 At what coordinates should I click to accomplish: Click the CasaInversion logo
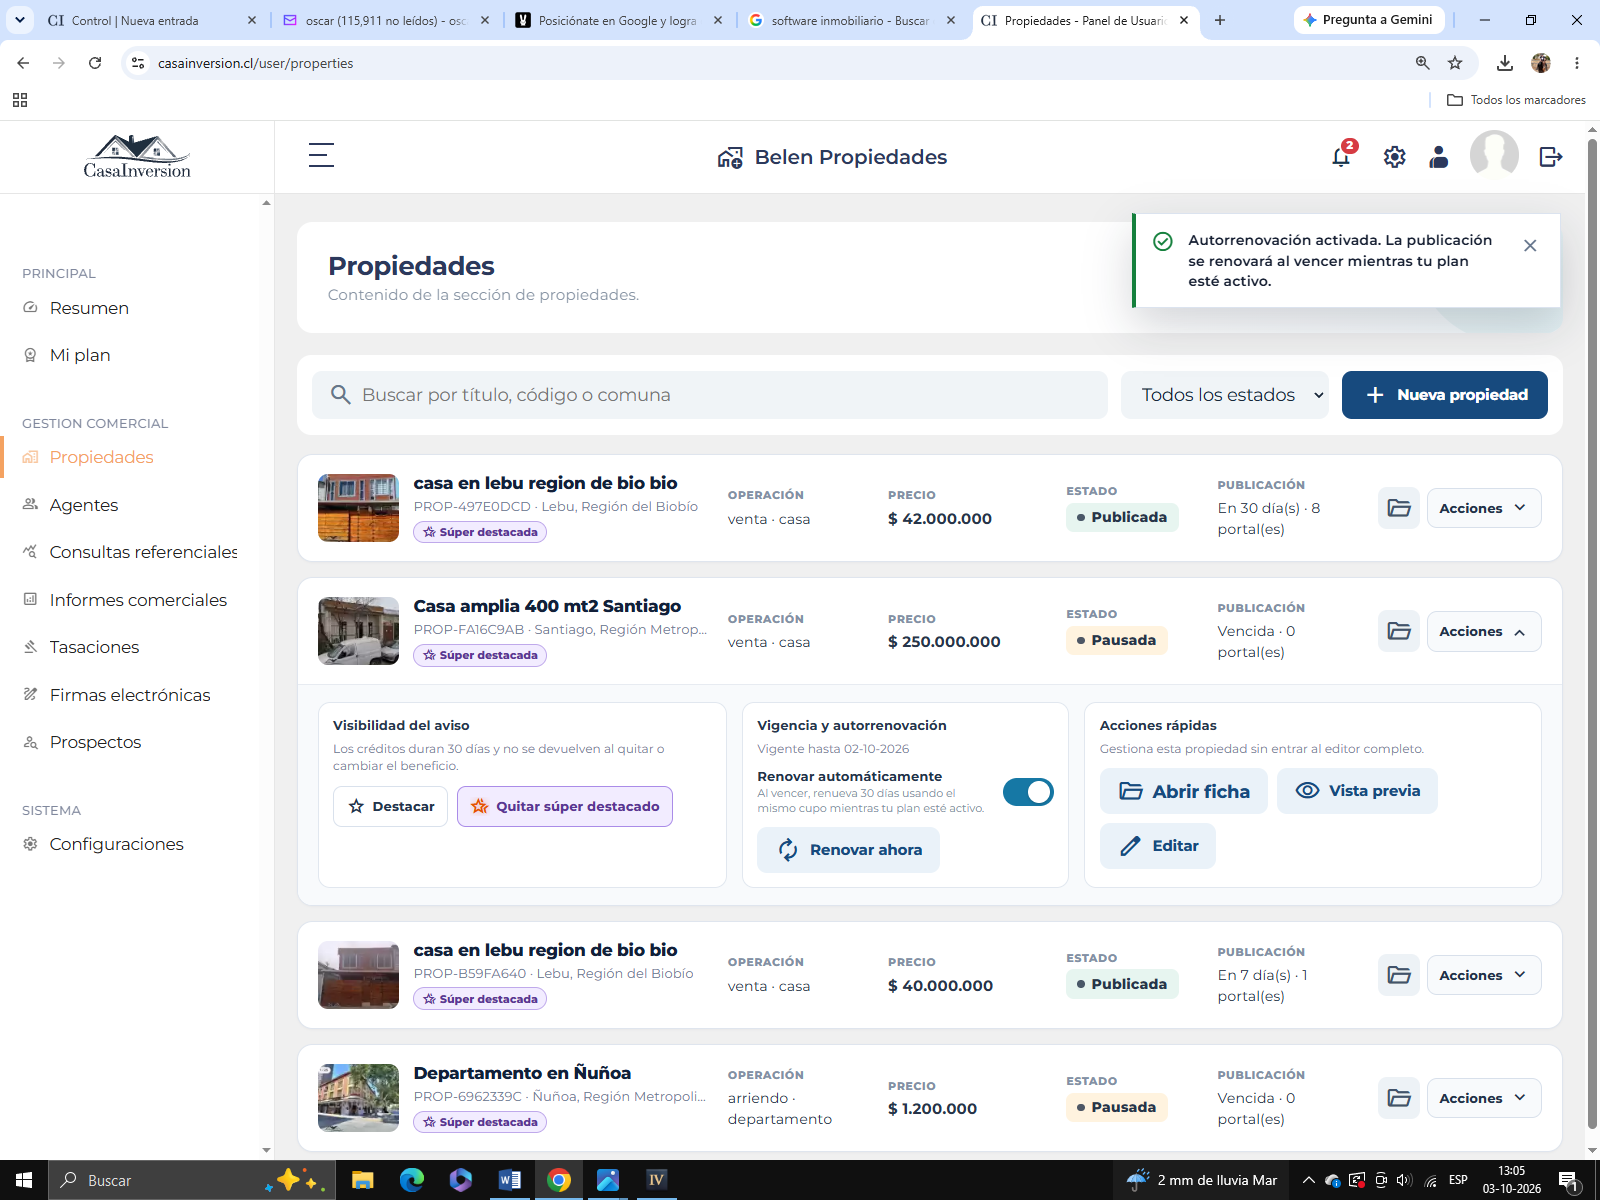137,157
